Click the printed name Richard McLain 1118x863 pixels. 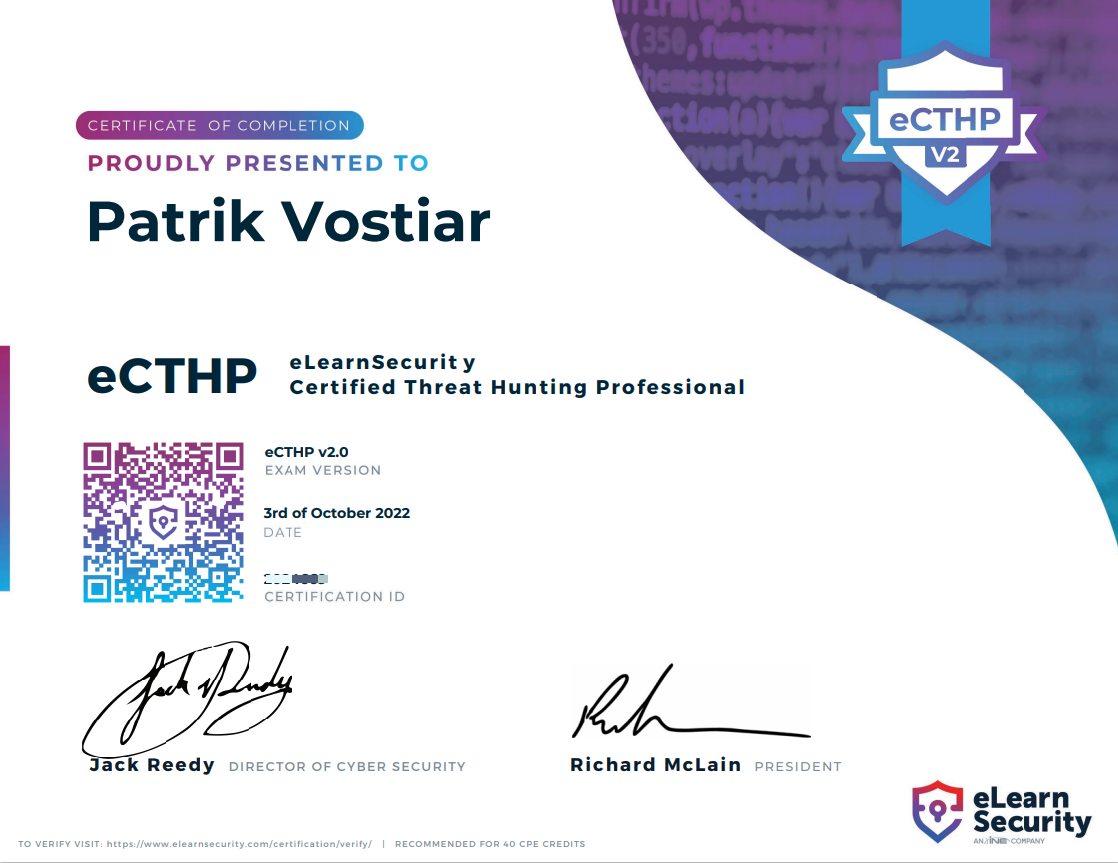[x=655, y=765]
